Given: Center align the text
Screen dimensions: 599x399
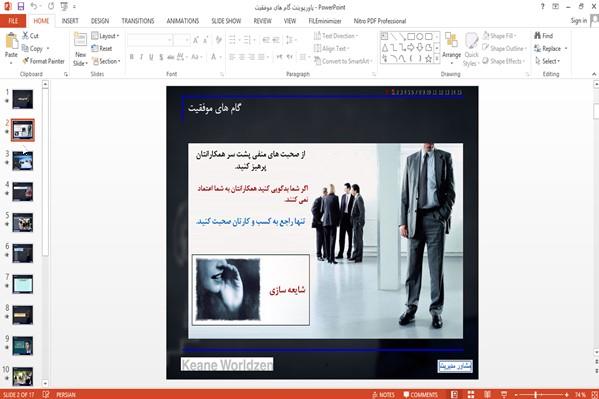Looking at the screenshot, I should [241, 57].
